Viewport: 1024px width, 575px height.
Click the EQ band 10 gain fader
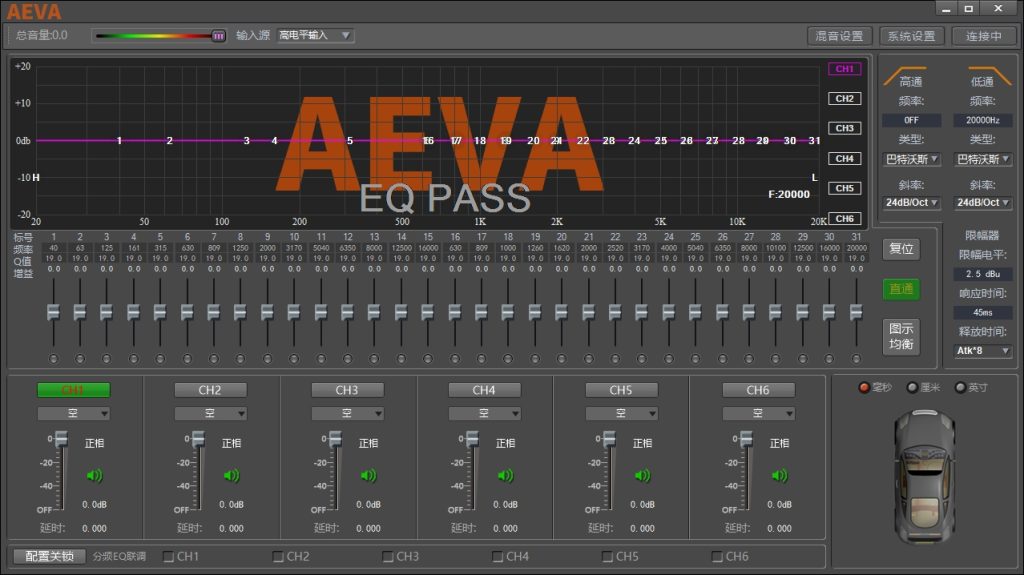click(294, 312)
